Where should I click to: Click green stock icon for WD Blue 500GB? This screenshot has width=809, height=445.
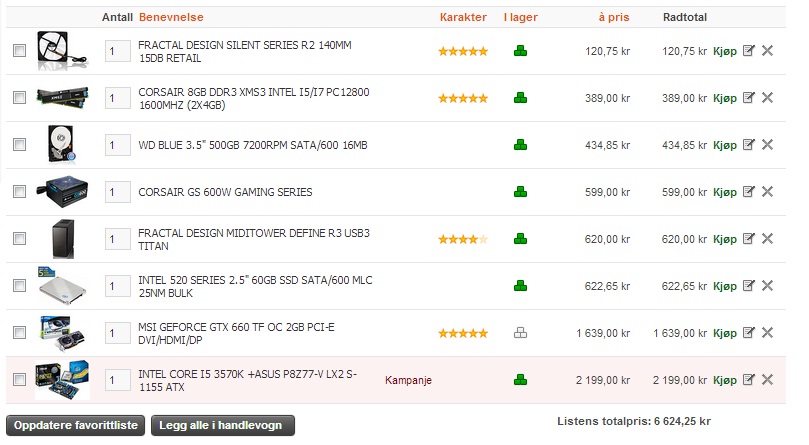(x=520, y=145)
